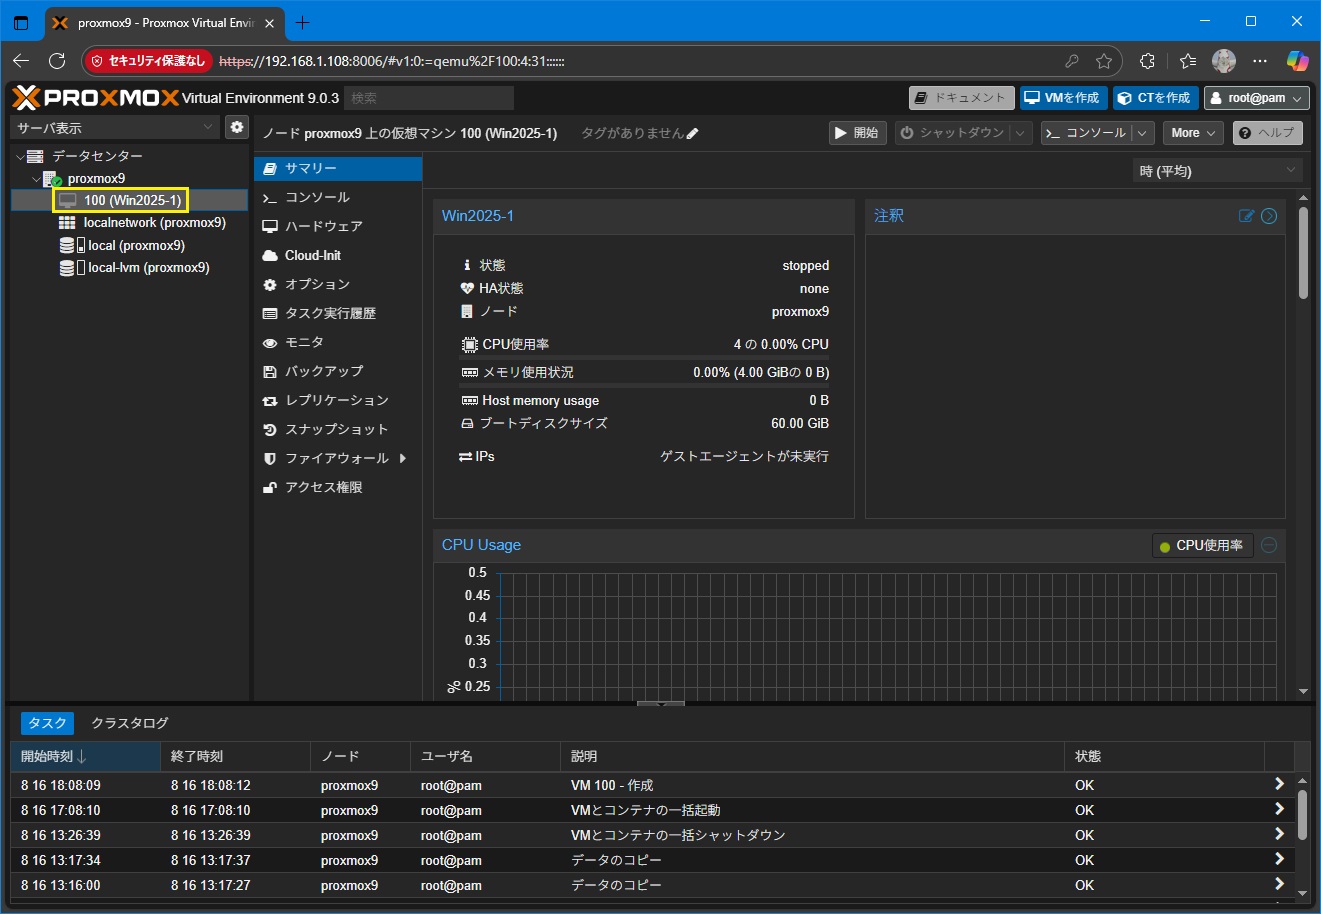
Task: Open the favorites list icon in Edge
Action: 1188,61
